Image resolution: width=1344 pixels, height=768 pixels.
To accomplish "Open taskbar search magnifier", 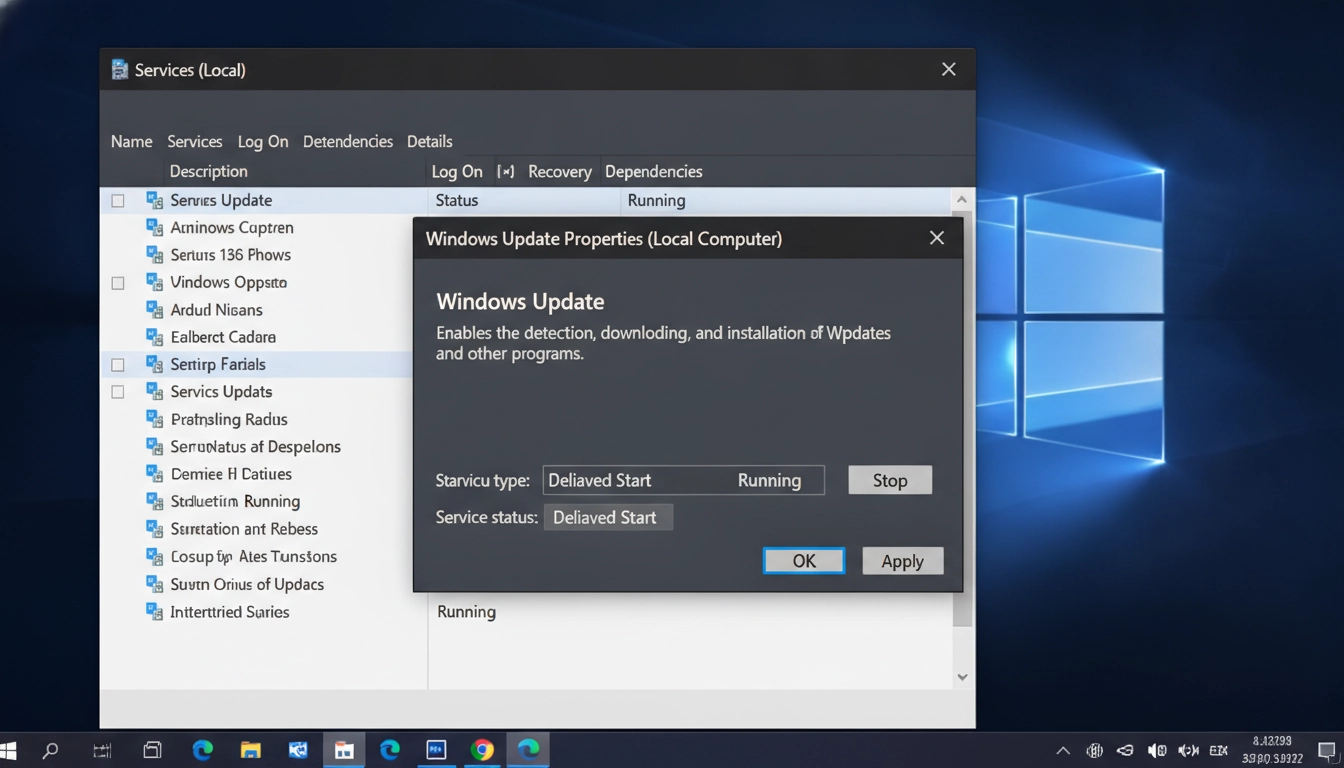I will click(50, 750).
